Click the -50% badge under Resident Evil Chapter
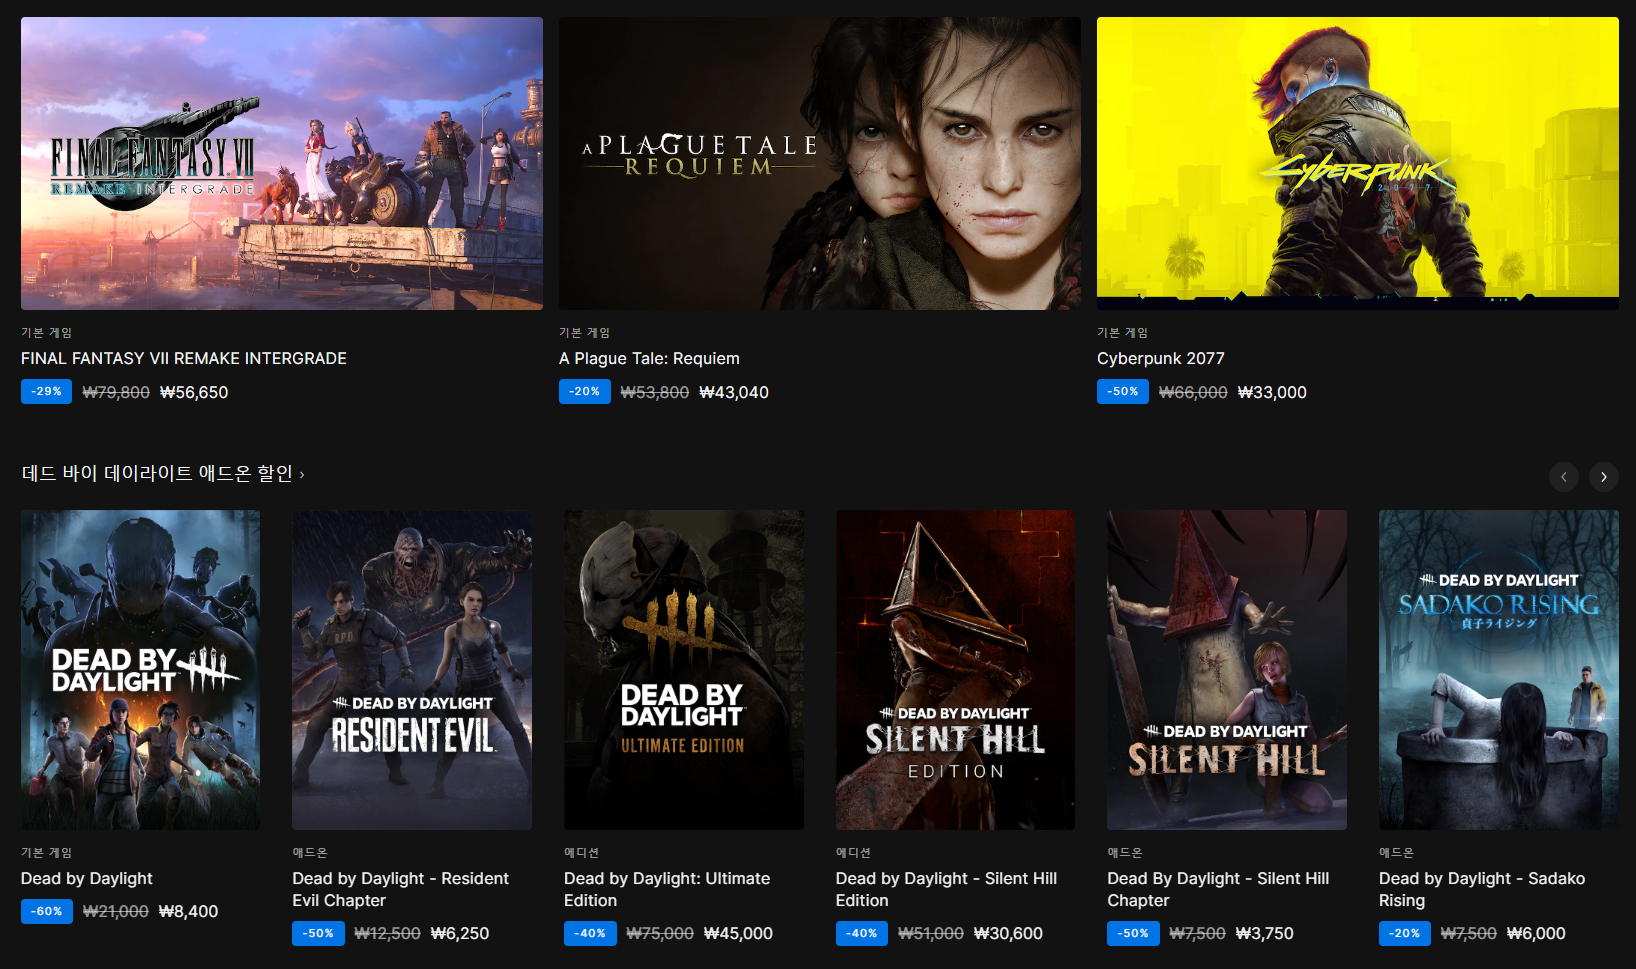 tap(318, 933)
